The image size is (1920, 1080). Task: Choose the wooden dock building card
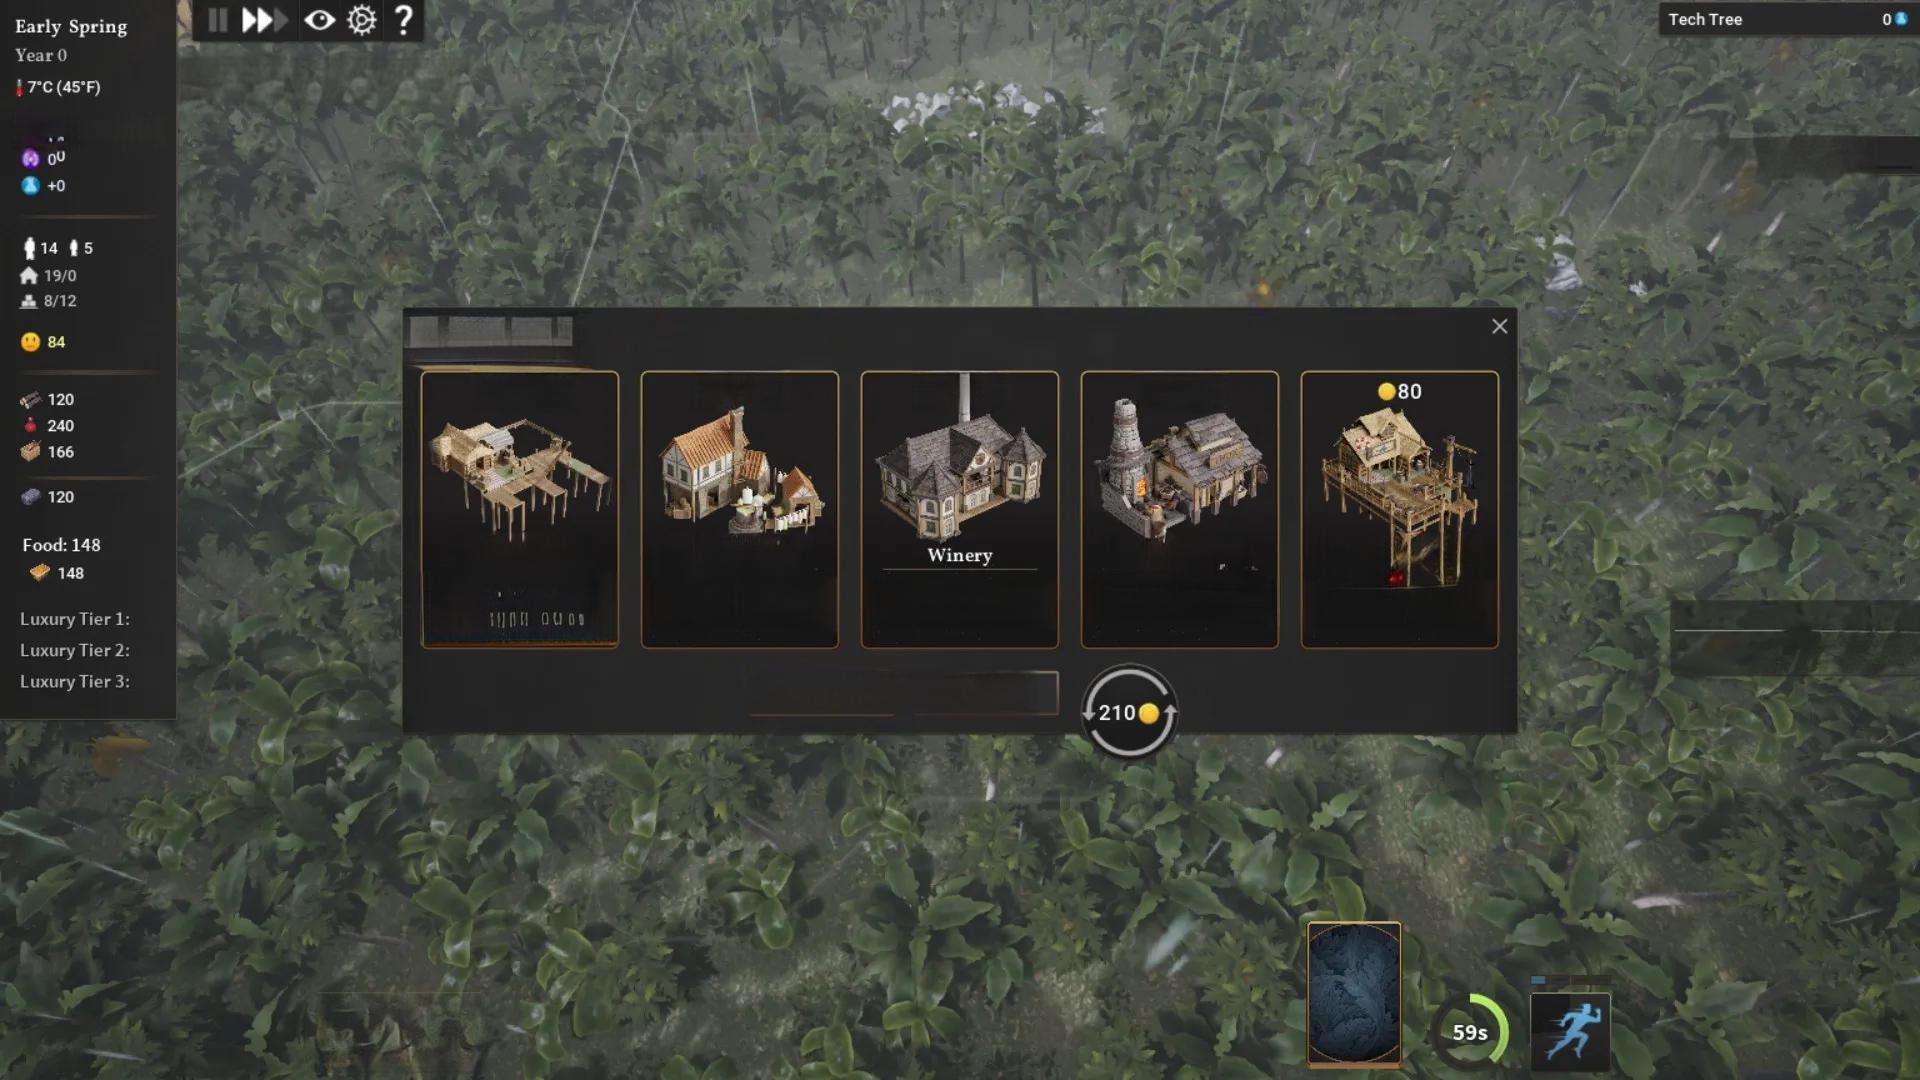pos(519,509)
